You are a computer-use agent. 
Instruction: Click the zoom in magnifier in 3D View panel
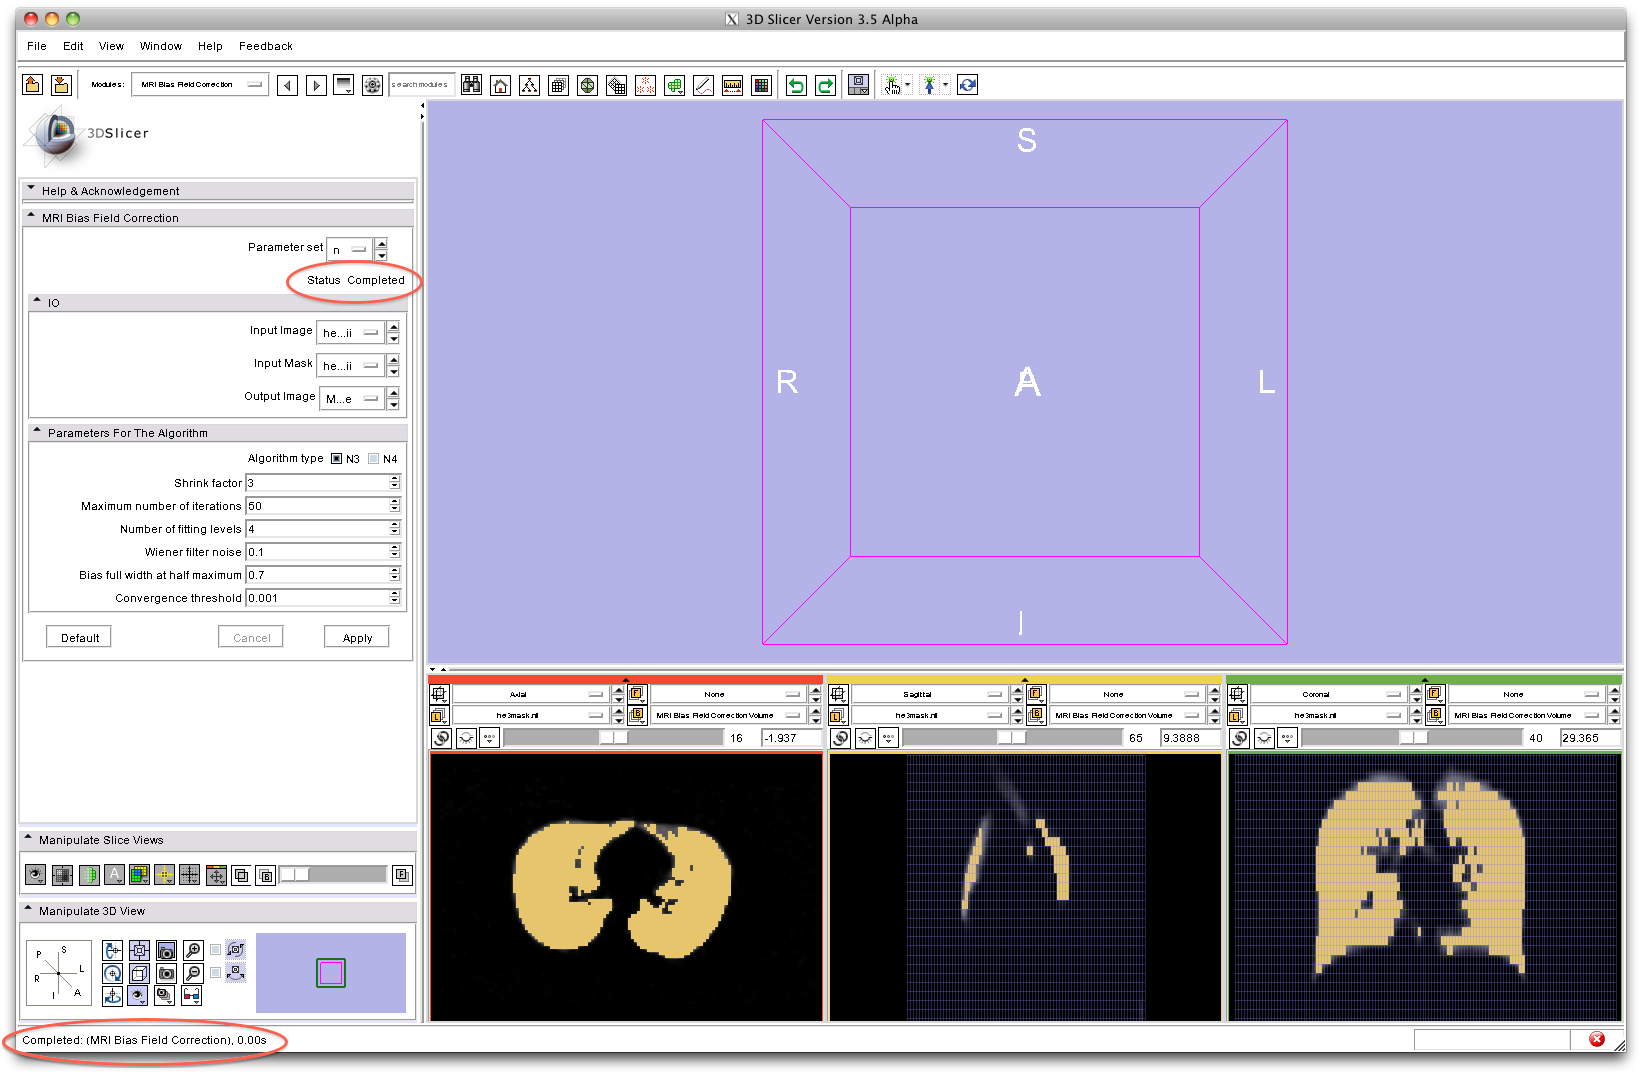(x=193, y=950)
